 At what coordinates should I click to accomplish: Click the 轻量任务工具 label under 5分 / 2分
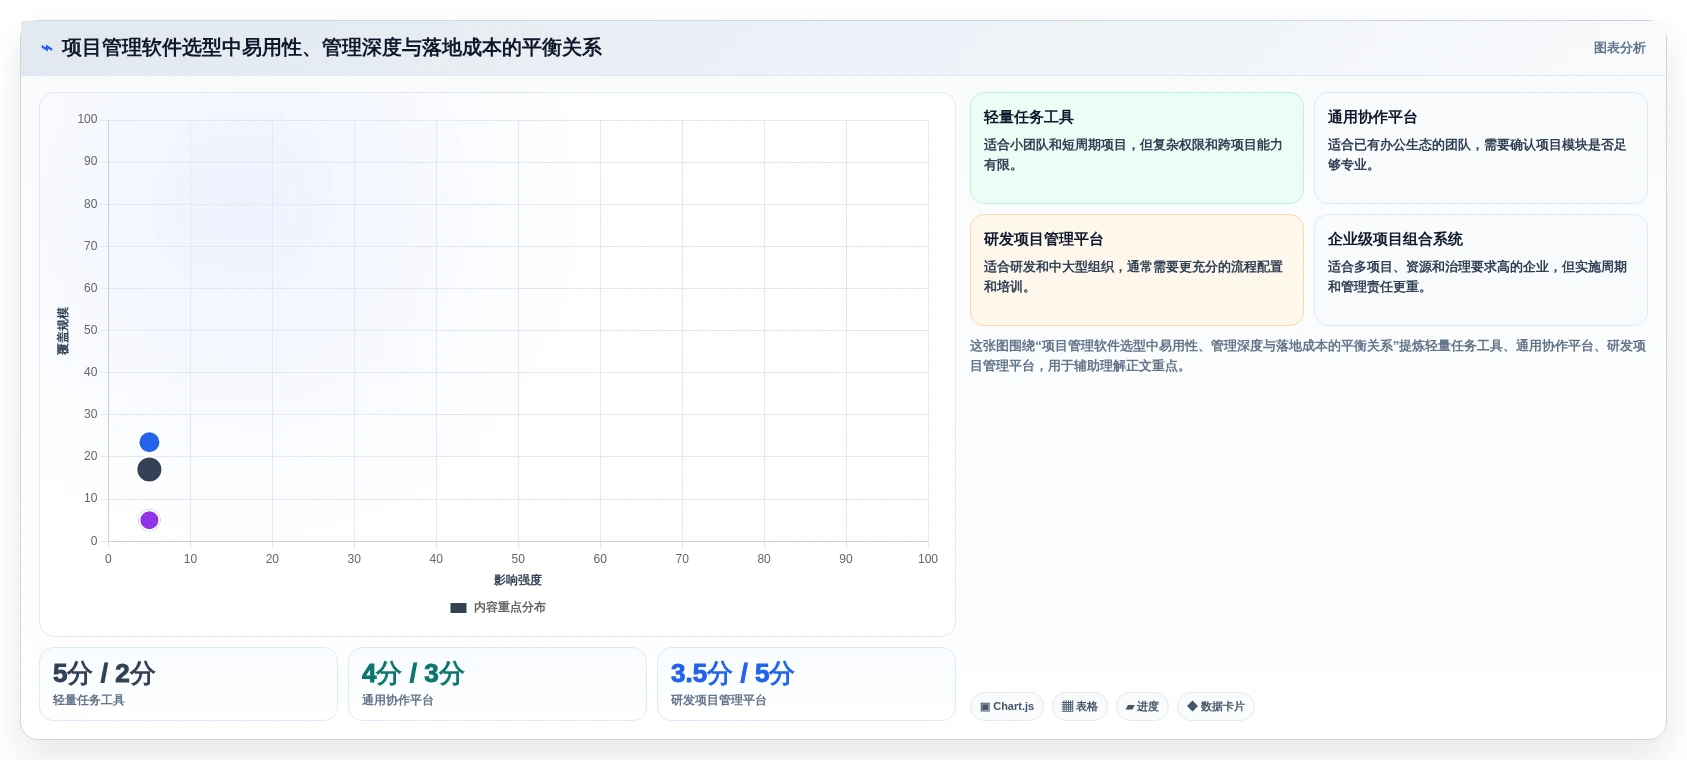(89, 700)
